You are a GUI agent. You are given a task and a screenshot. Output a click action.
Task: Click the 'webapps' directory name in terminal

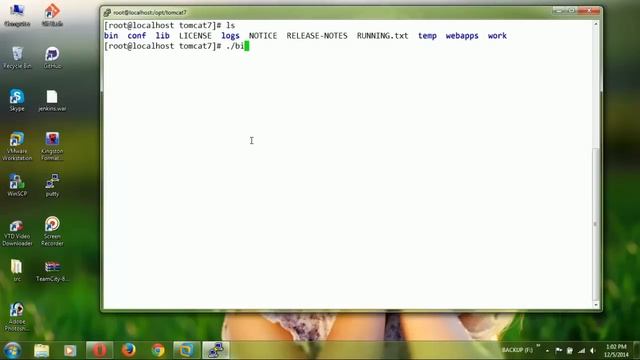coord(462,36)
